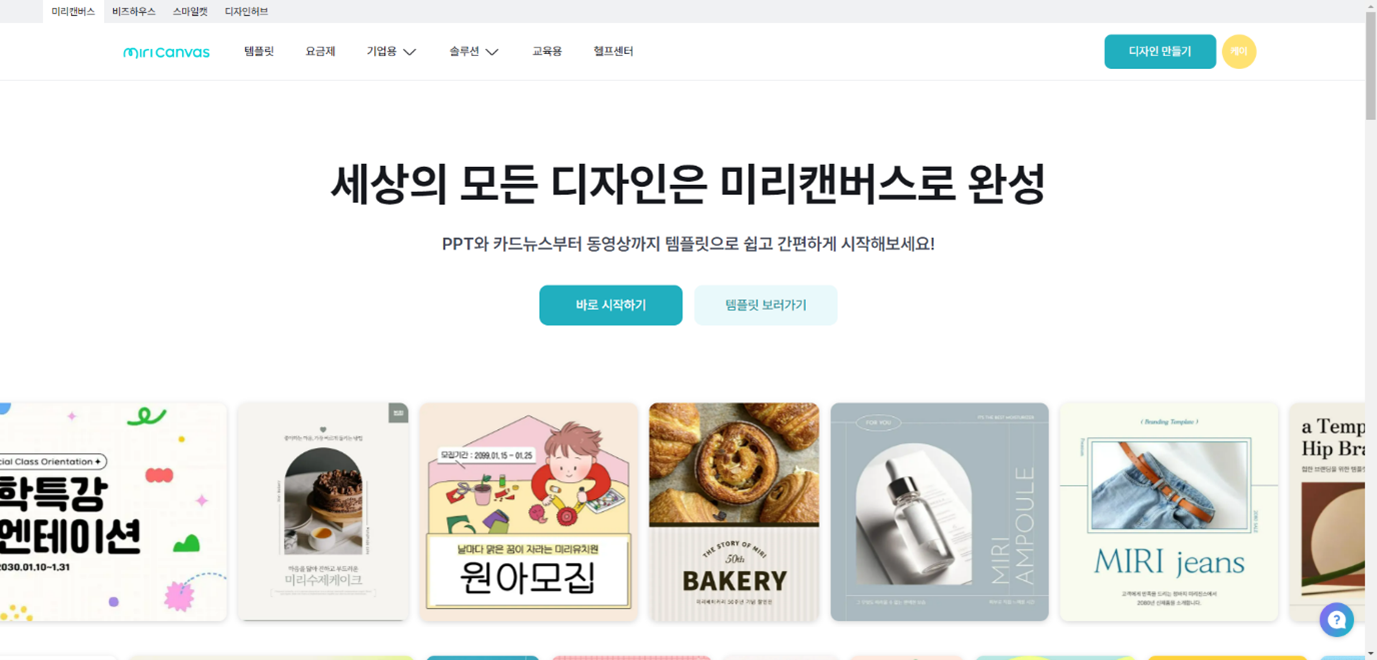Click the chevron next to 기업용
The image size is (1377, 660).
coord(410,52)
